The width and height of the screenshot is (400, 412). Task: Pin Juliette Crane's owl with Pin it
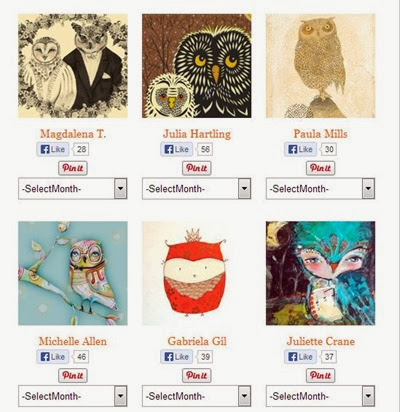(x=321, y=376)
